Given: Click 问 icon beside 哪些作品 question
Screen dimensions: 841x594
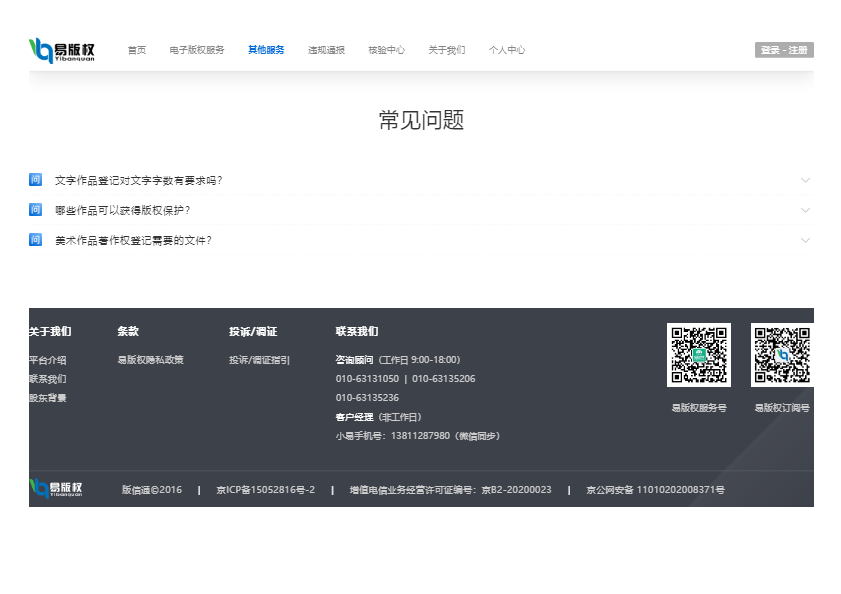Looking at the screenshot, I should [x=35, y=210].
